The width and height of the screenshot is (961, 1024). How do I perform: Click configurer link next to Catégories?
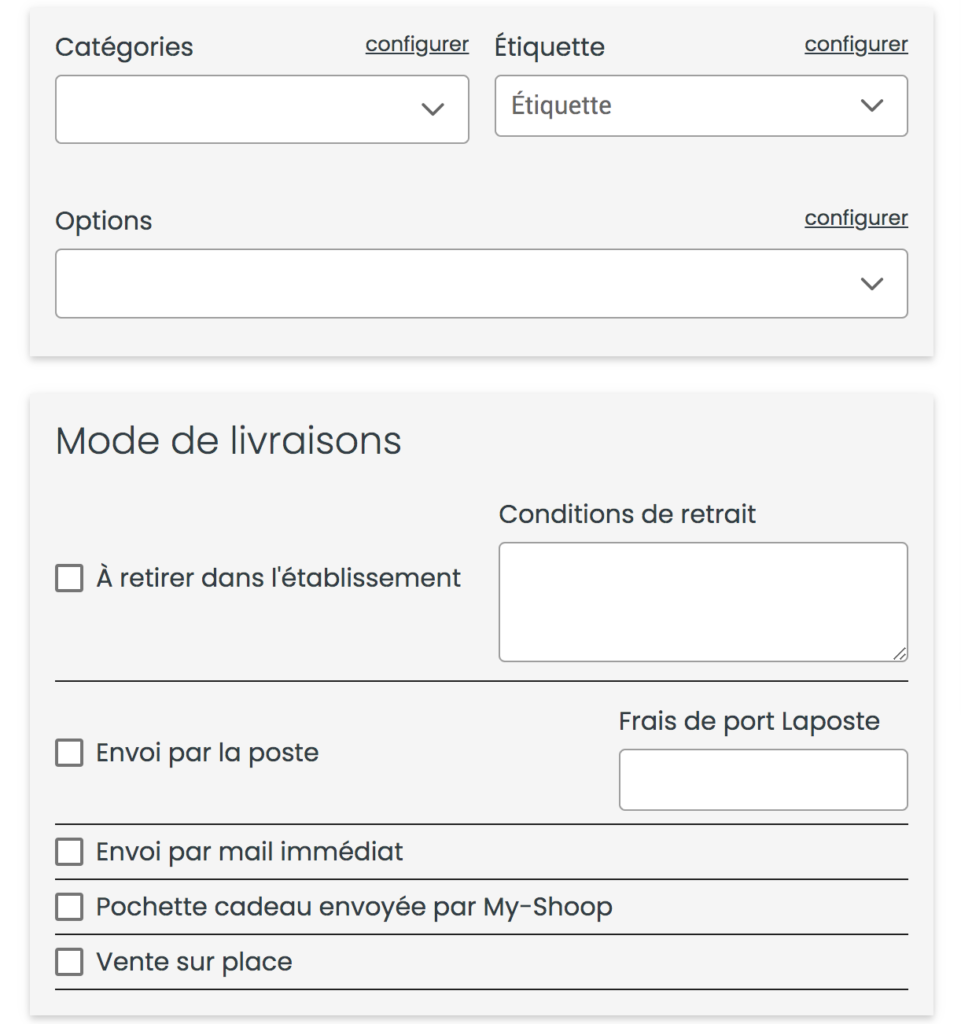417,44
